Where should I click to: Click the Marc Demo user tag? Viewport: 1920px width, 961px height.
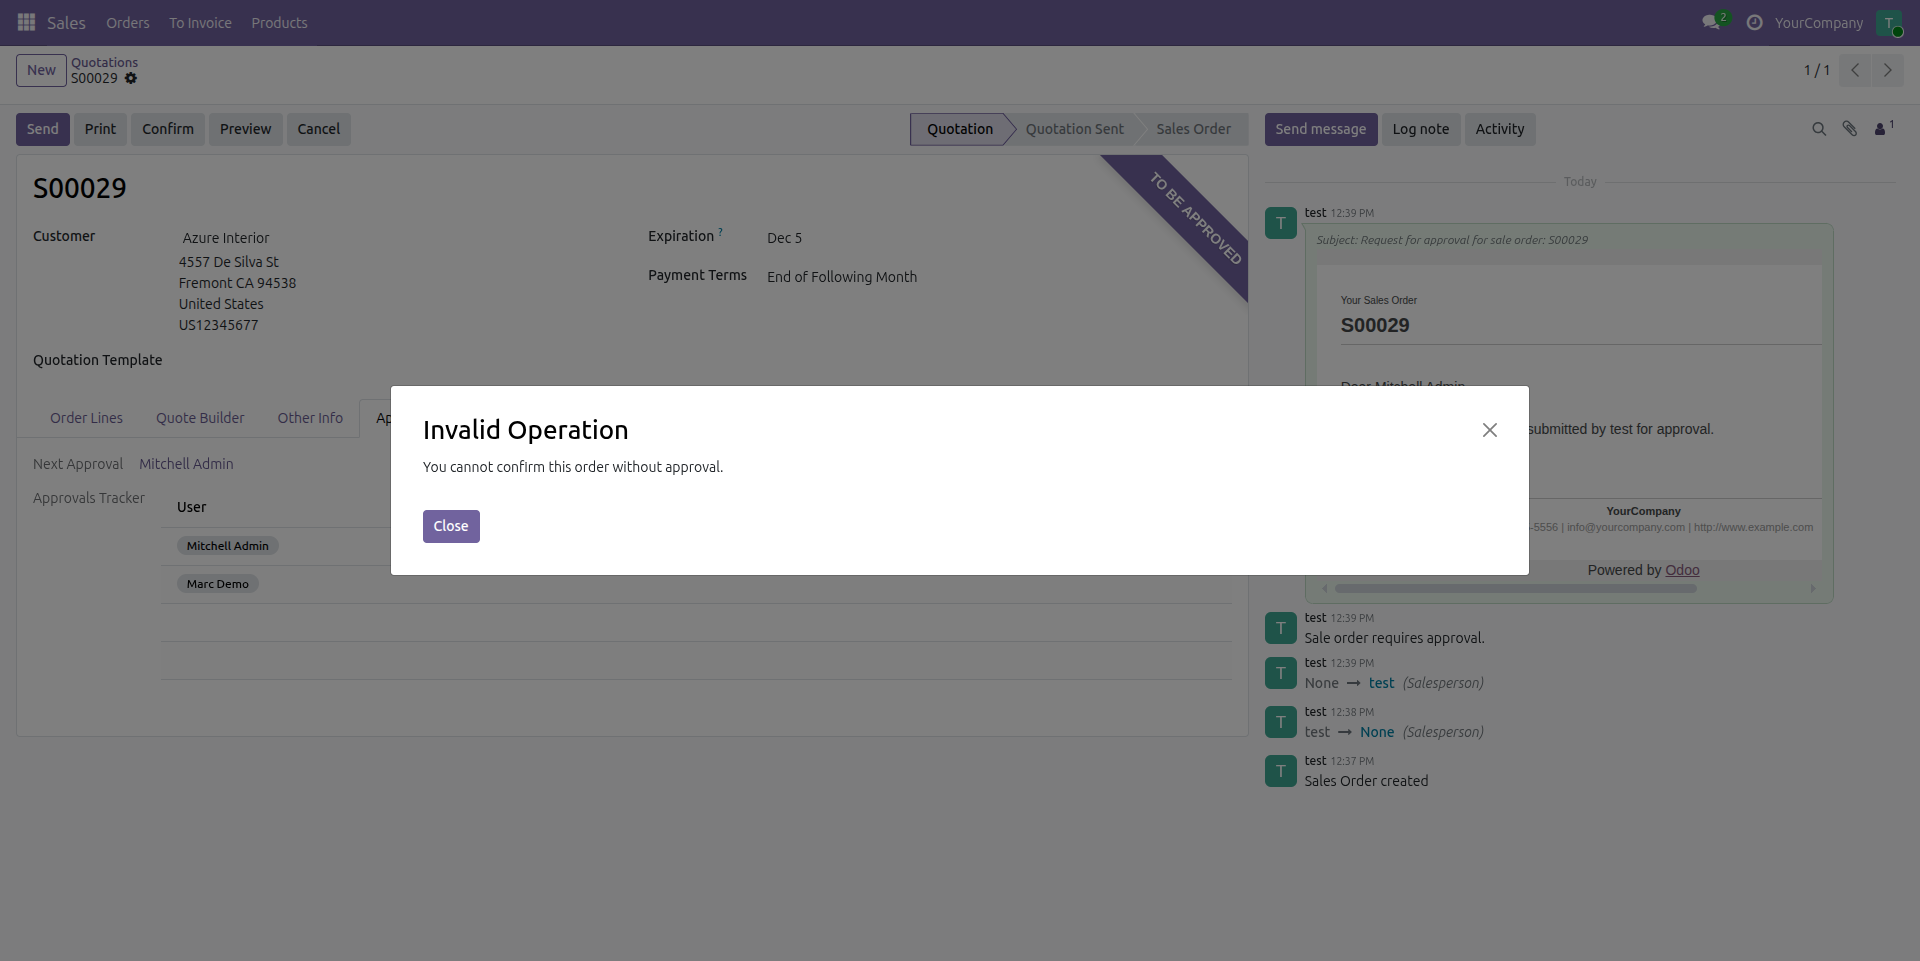coord(218,584)
